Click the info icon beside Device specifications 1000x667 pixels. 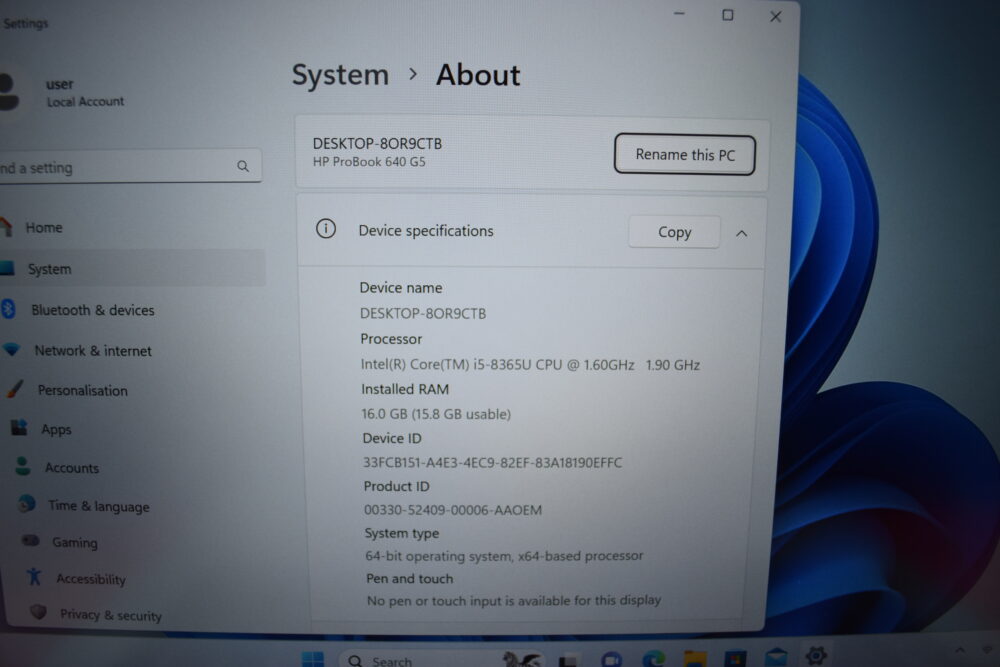click(326, 229)
